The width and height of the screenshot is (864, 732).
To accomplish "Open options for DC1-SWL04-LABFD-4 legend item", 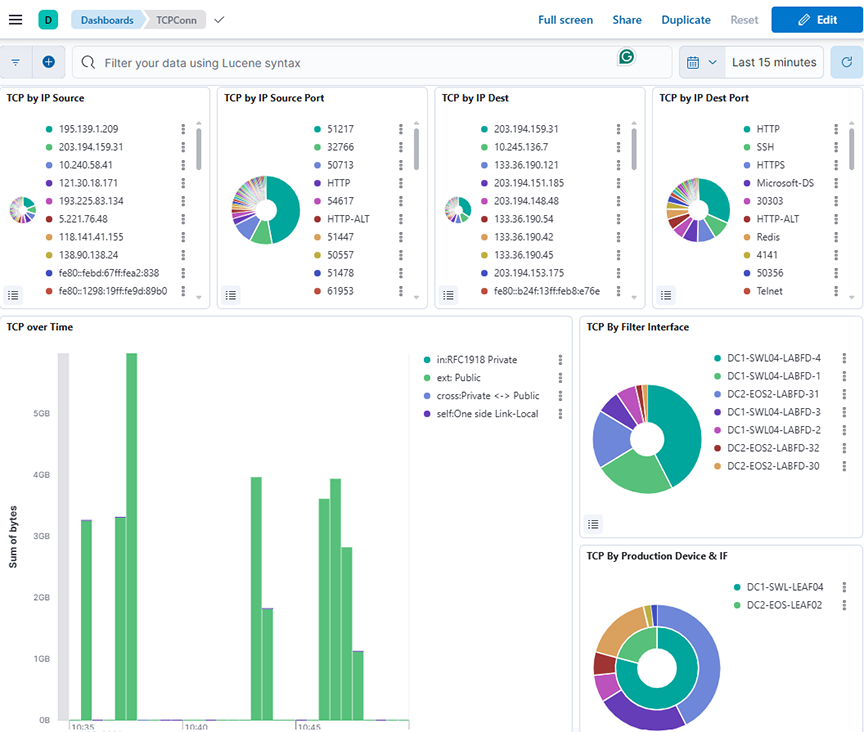I will tap(845, 358).
